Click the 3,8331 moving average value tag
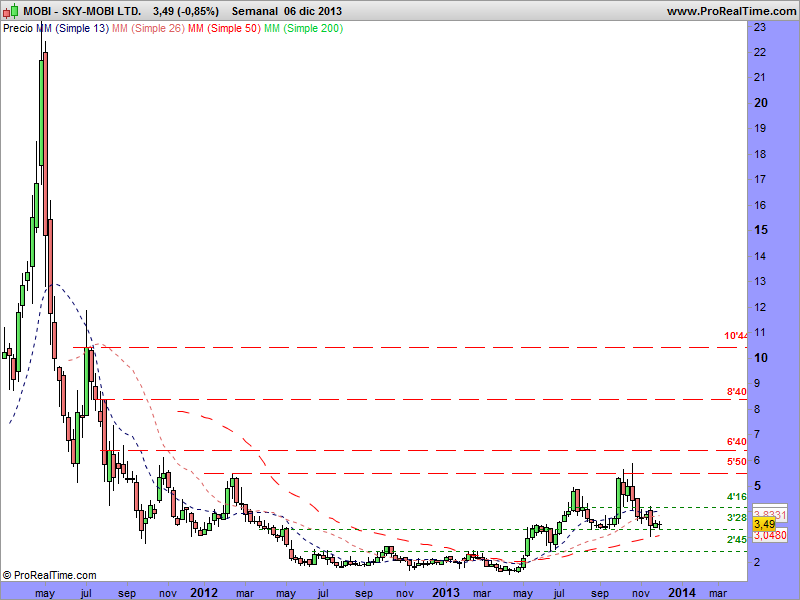The height and width of the screenshot is (600, 800). pyautogui.click(x=770, y=515)
